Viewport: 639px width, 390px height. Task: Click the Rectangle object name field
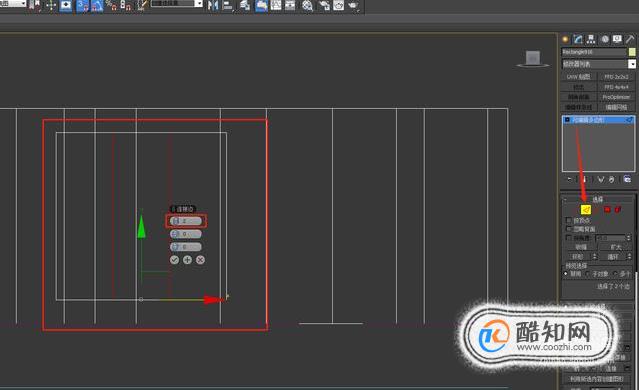pos(594,52)
